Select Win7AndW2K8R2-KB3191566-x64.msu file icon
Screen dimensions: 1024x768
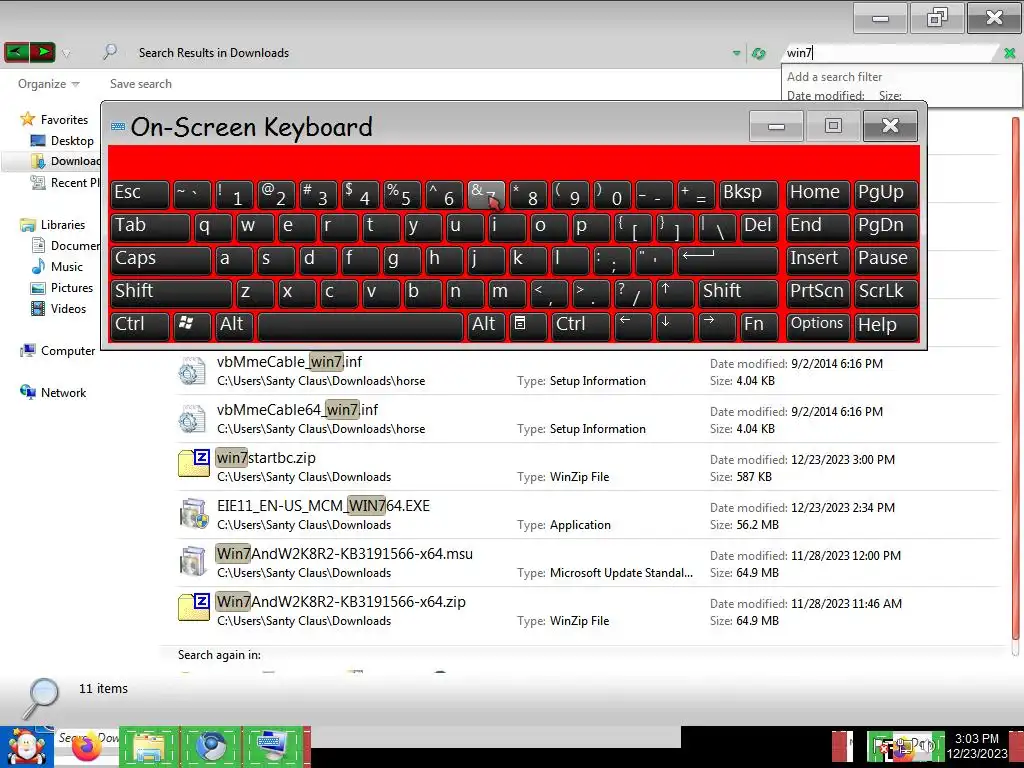[x=193, y=561]
